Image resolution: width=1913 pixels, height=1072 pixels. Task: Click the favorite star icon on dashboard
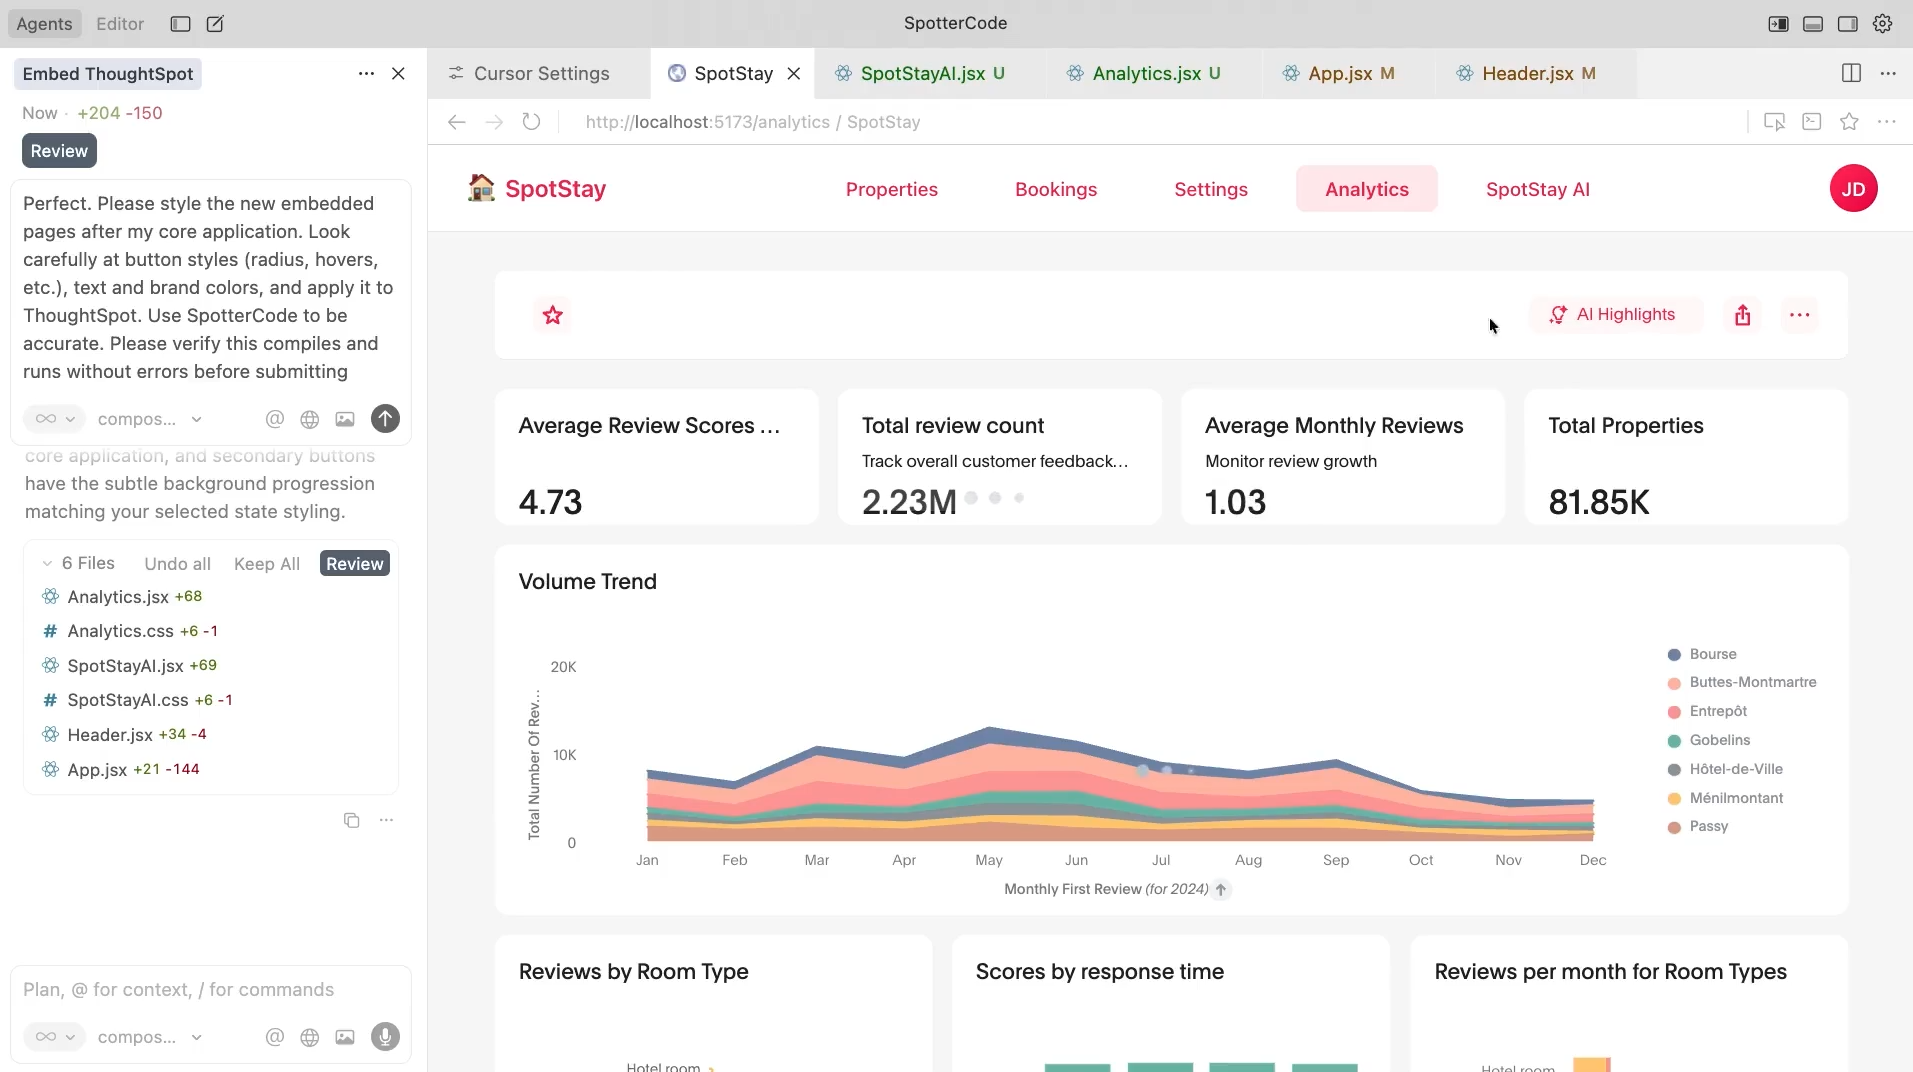coord(552,315)
